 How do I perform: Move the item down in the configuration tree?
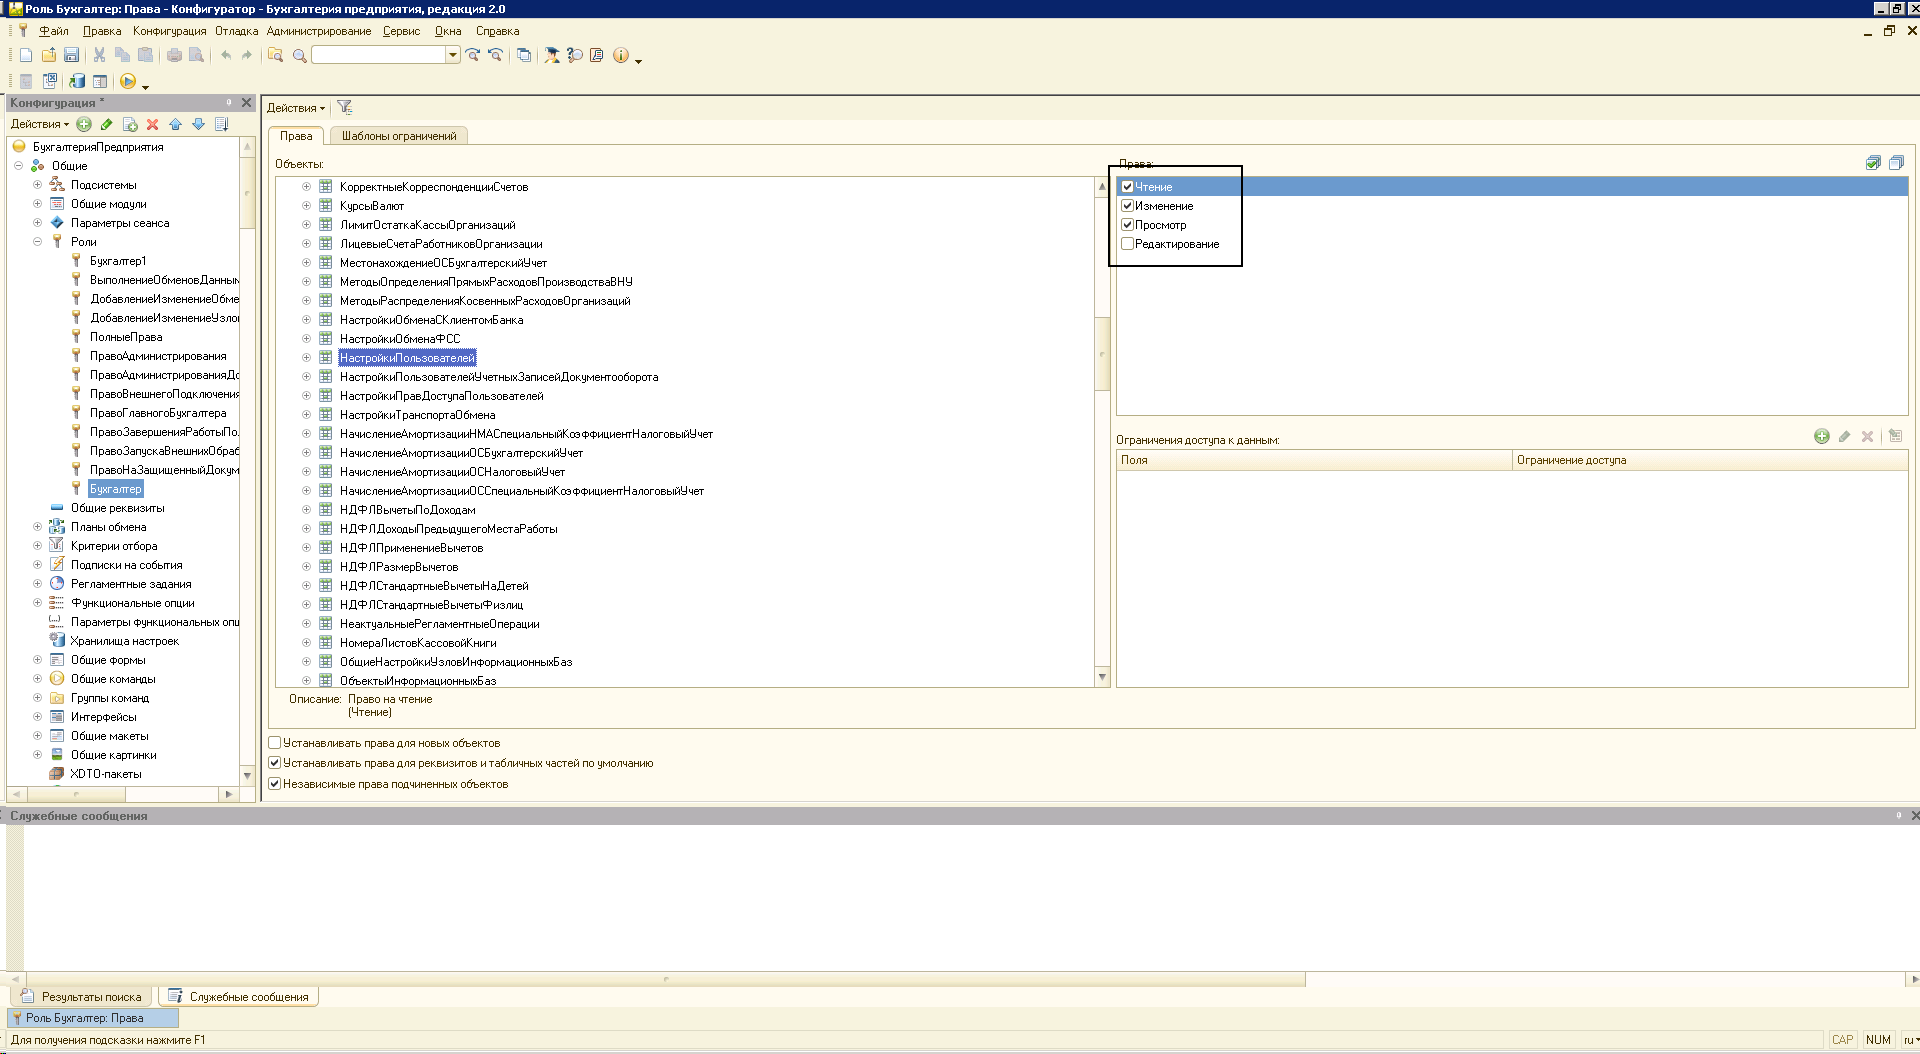coord(198,124)
